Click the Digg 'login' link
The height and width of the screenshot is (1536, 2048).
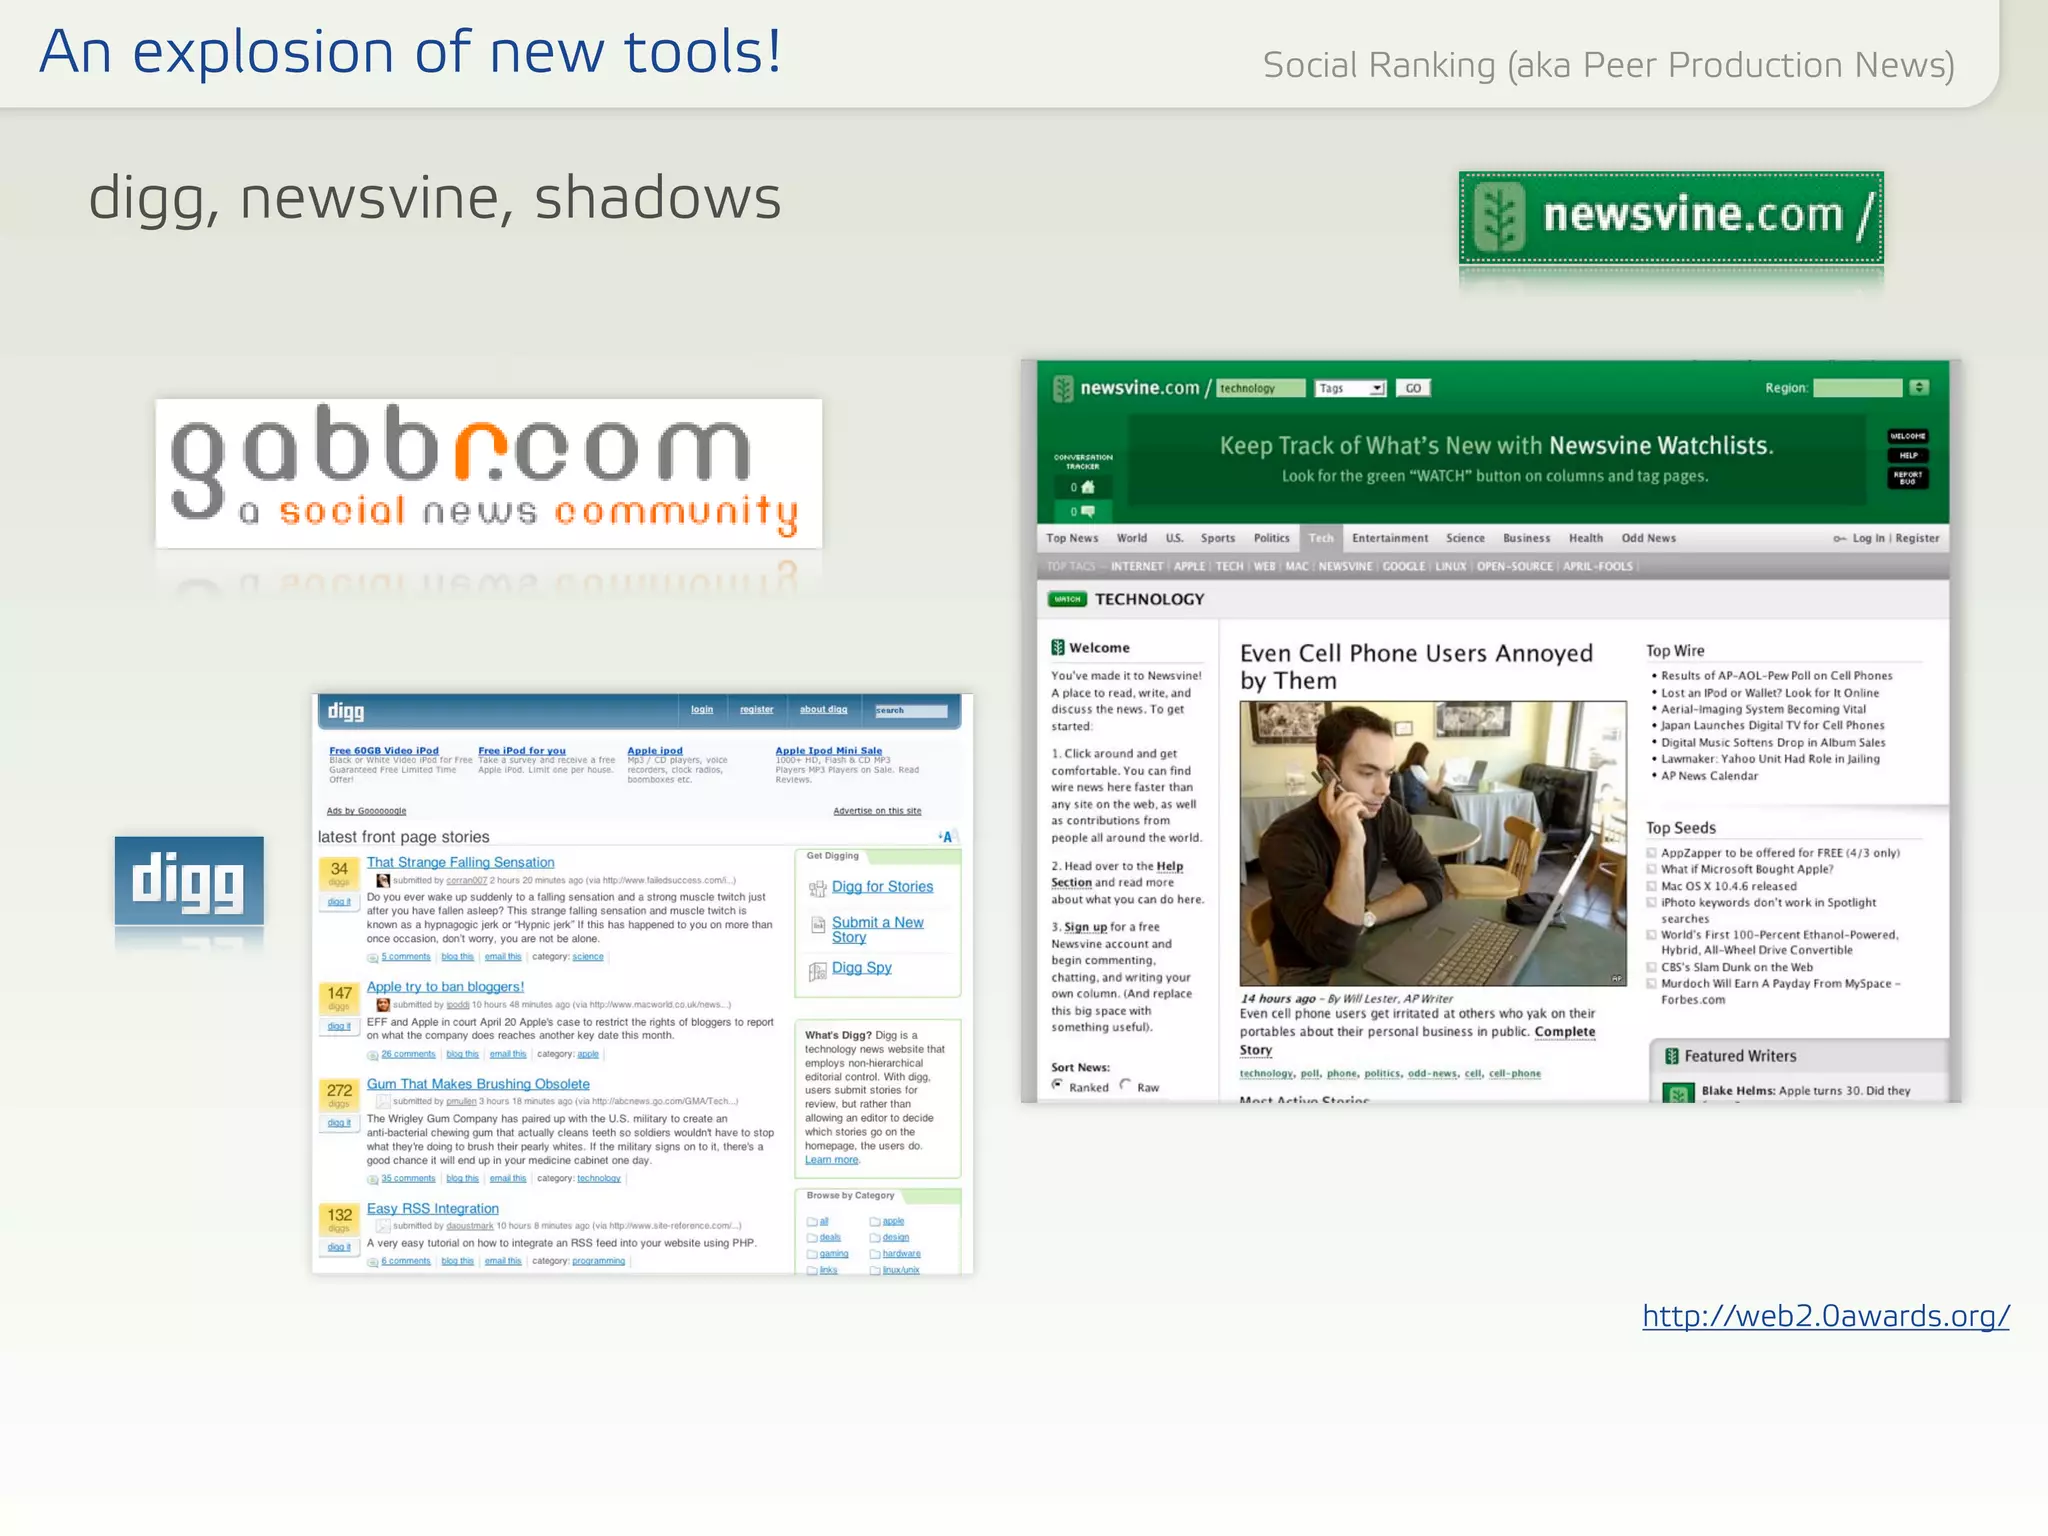(702, 710)
